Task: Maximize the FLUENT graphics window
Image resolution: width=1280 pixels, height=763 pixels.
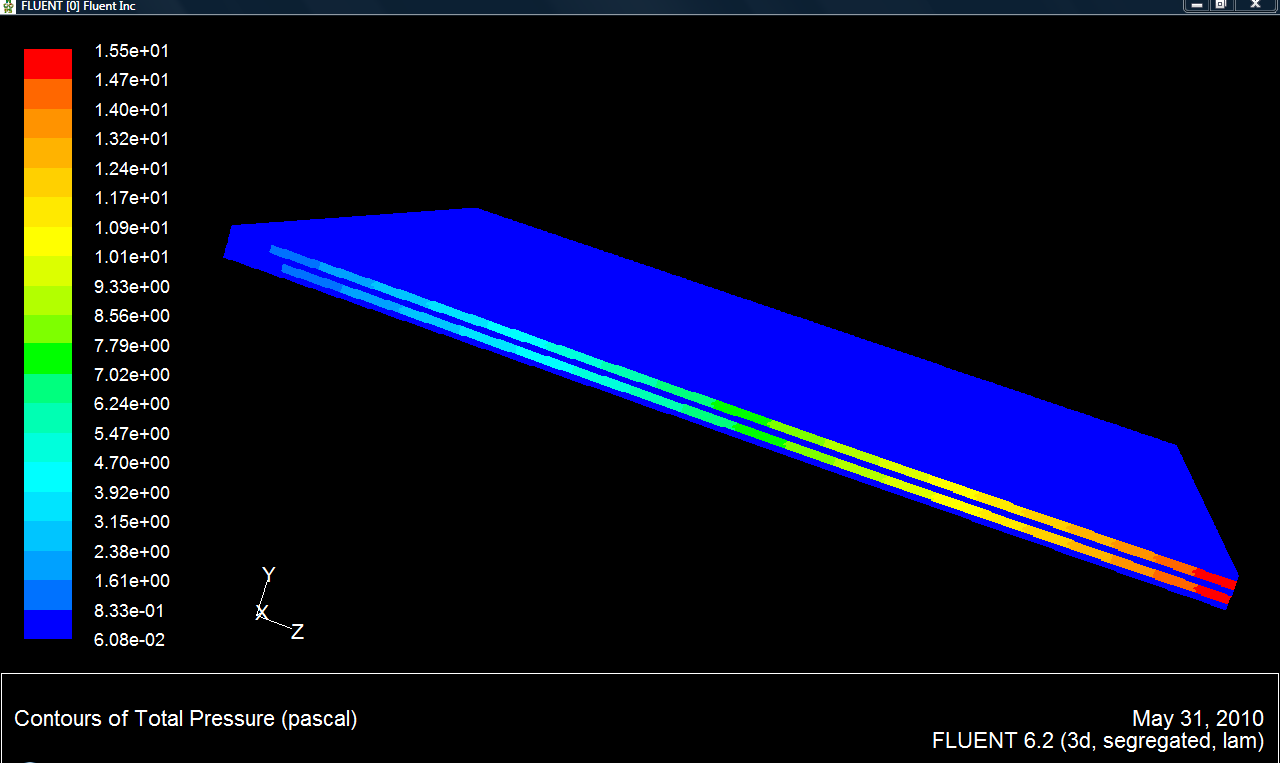Action: click(1221, 5)
